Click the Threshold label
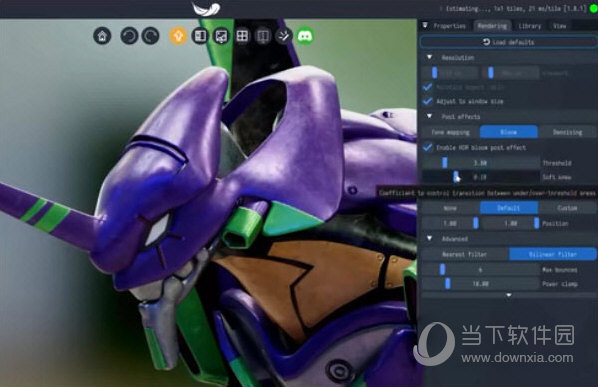 pos(557,163)
